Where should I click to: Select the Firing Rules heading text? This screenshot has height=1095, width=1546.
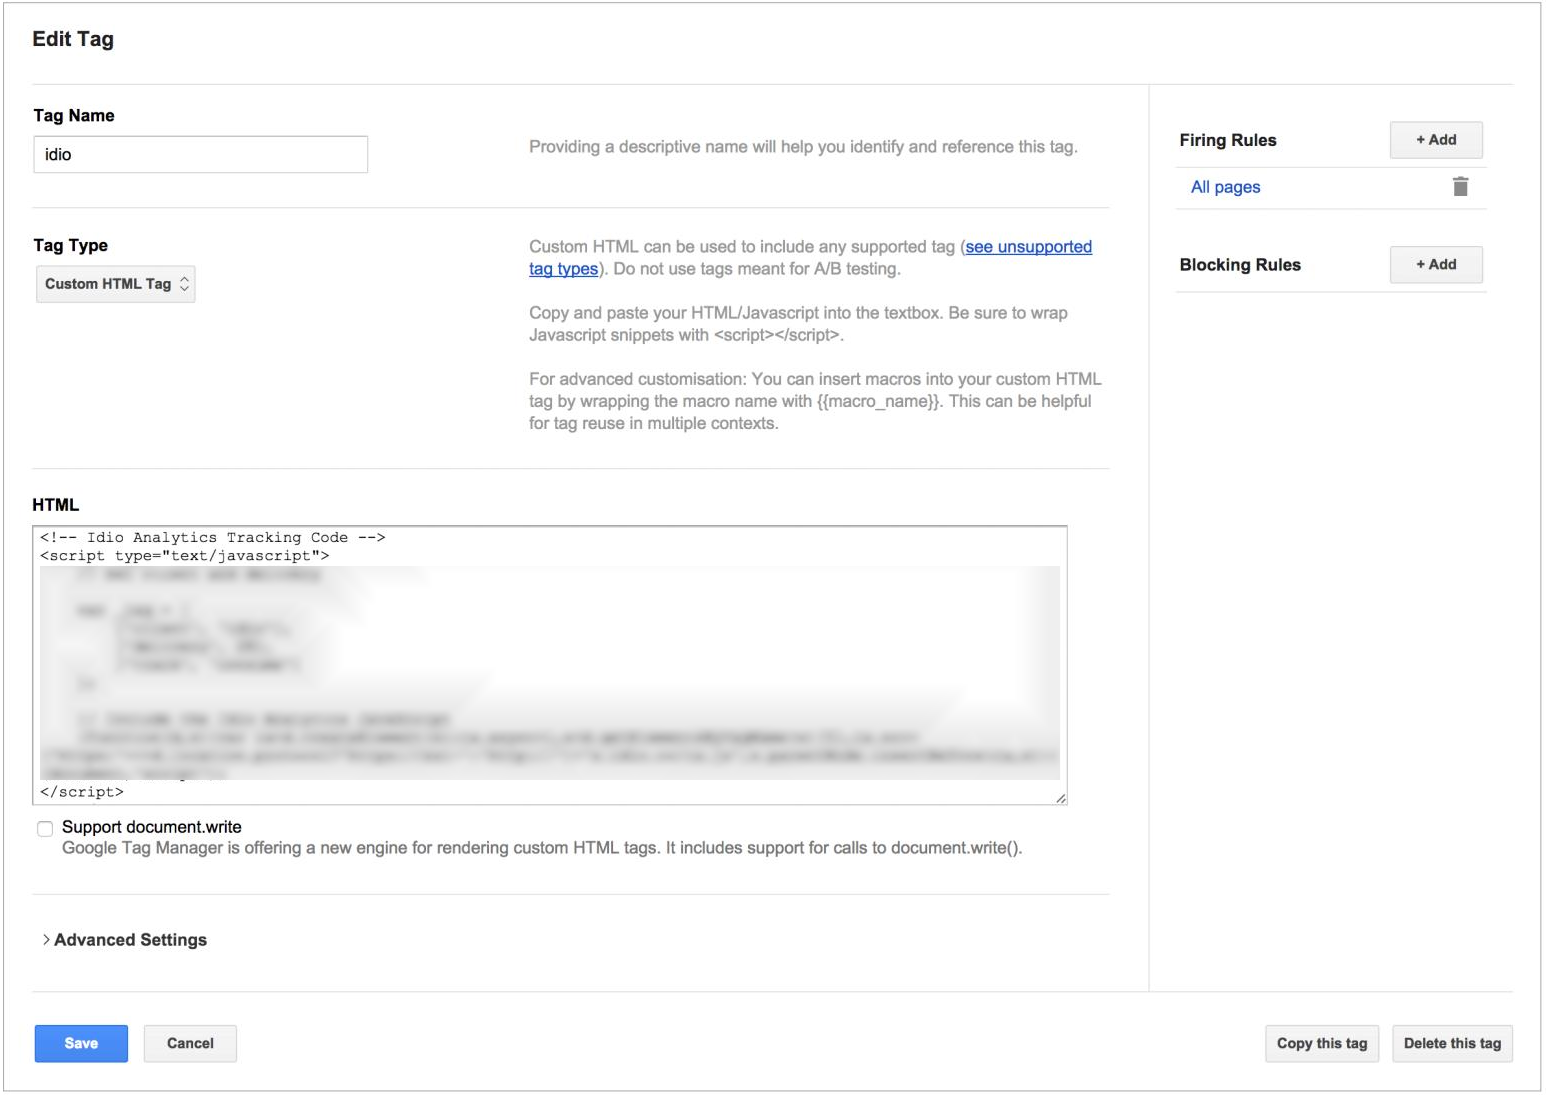[x=1227, y=140]
